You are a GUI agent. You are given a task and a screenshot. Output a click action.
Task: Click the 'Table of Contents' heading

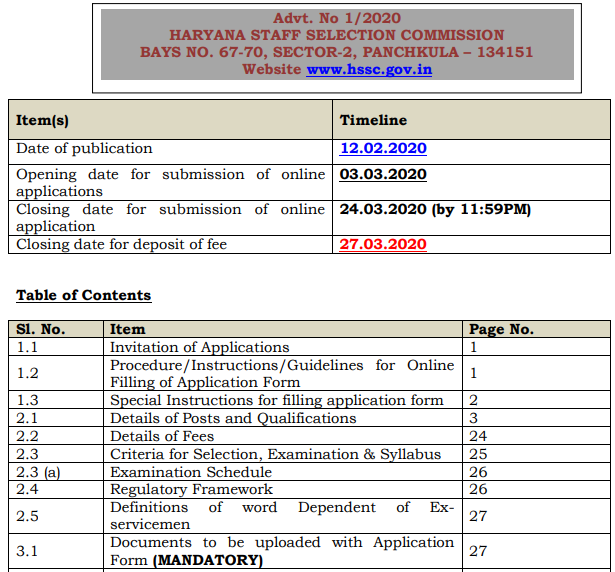click(84, 295)
